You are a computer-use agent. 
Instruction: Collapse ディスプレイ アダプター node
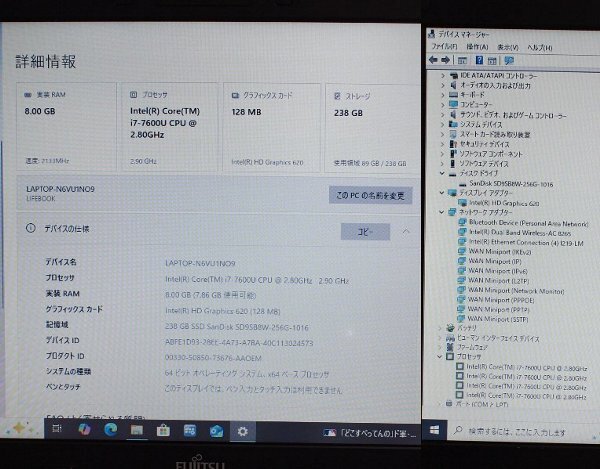pos(442,192)
